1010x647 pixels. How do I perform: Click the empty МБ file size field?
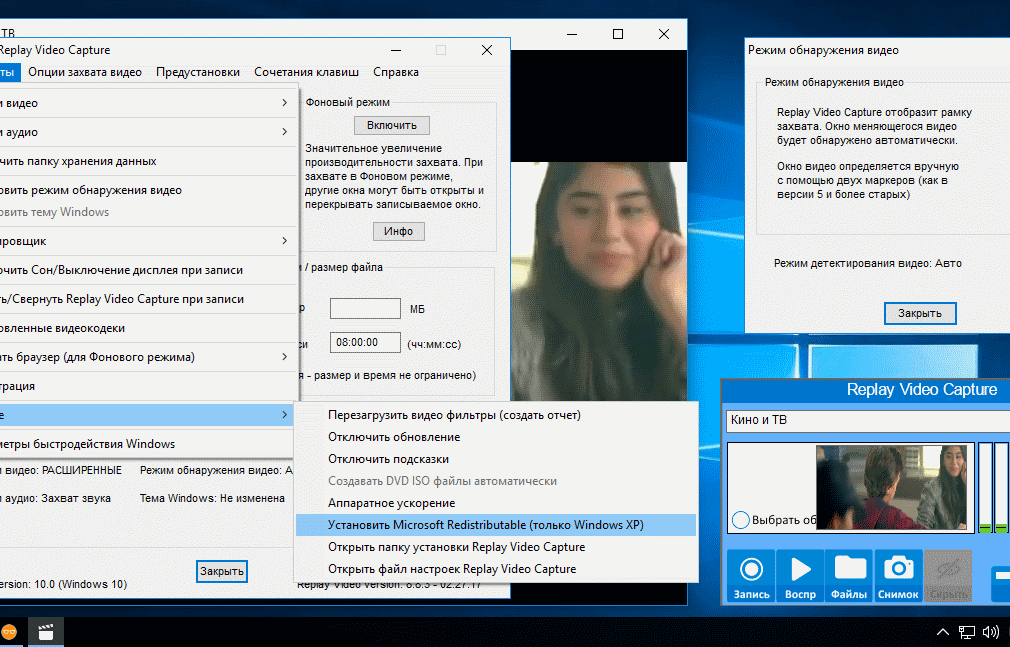[x=365, y=309]
